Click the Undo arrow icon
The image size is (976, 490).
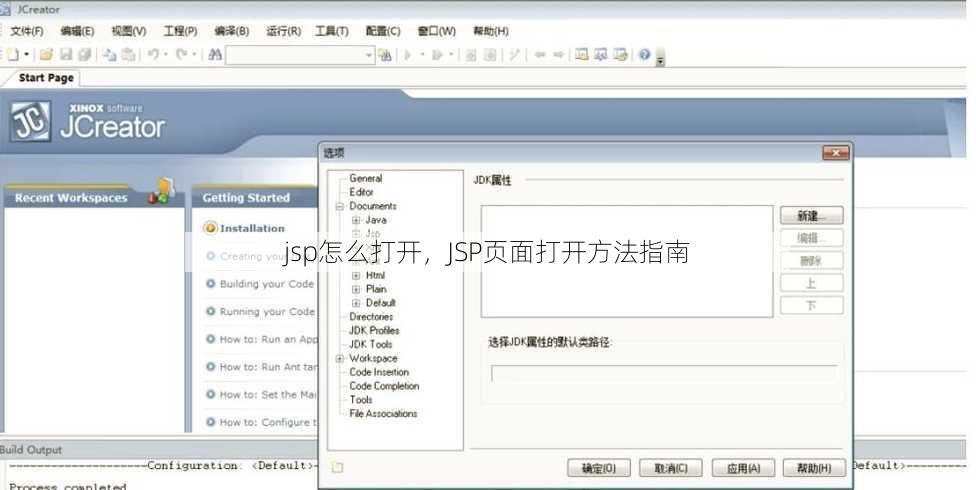coord(153,55)
